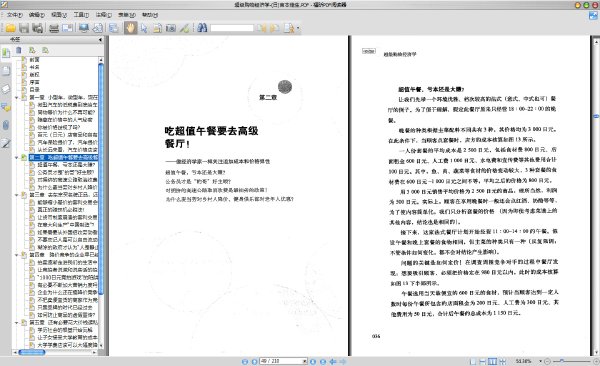Go to previous view with the left arrow
This screenshot has width=600, height=366.
333,361
